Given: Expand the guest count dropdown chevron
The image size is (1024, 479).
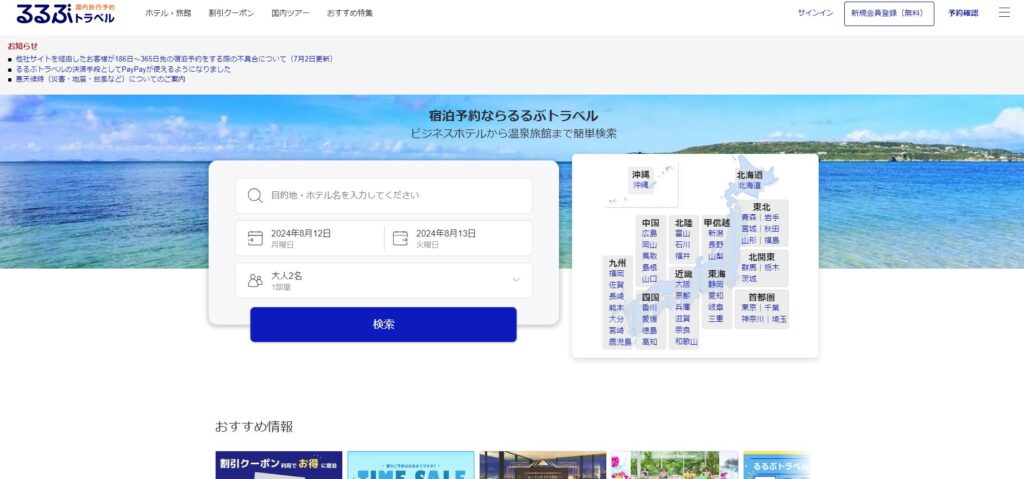Looking at the screenshot, I should pos(516,280).
